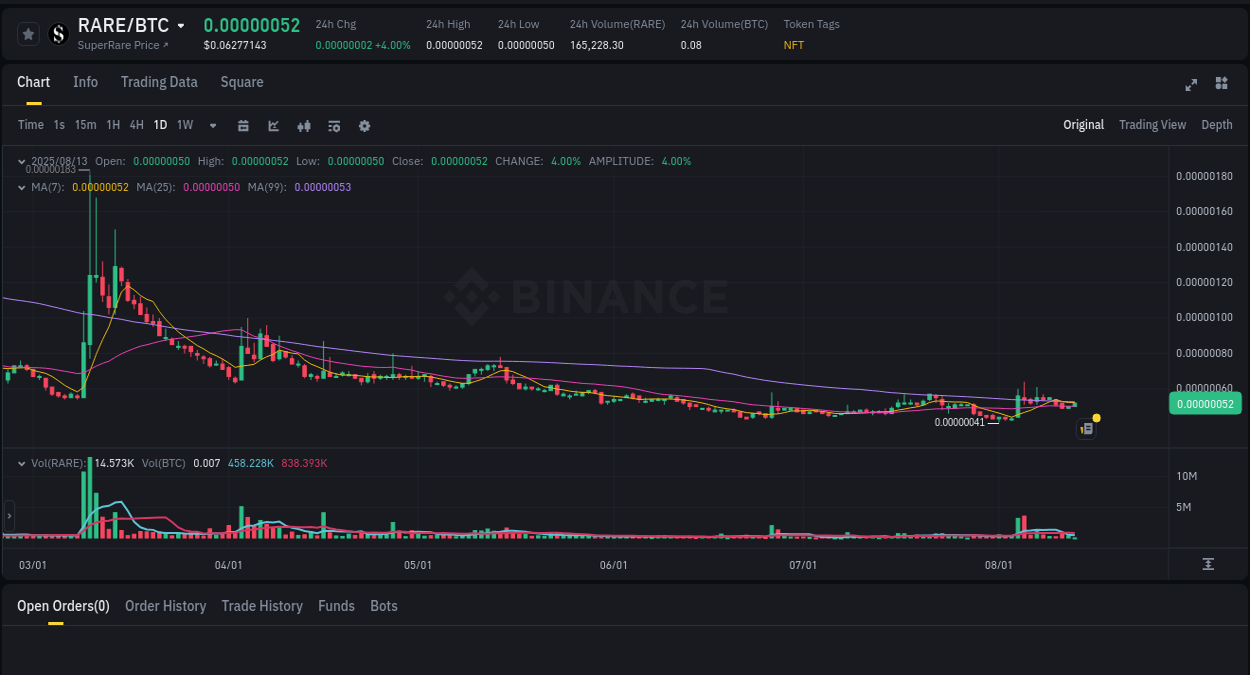Click the current price label 0.00000052
The height and width of the screenshot is (675, 1250).
tap(1205, 403)
